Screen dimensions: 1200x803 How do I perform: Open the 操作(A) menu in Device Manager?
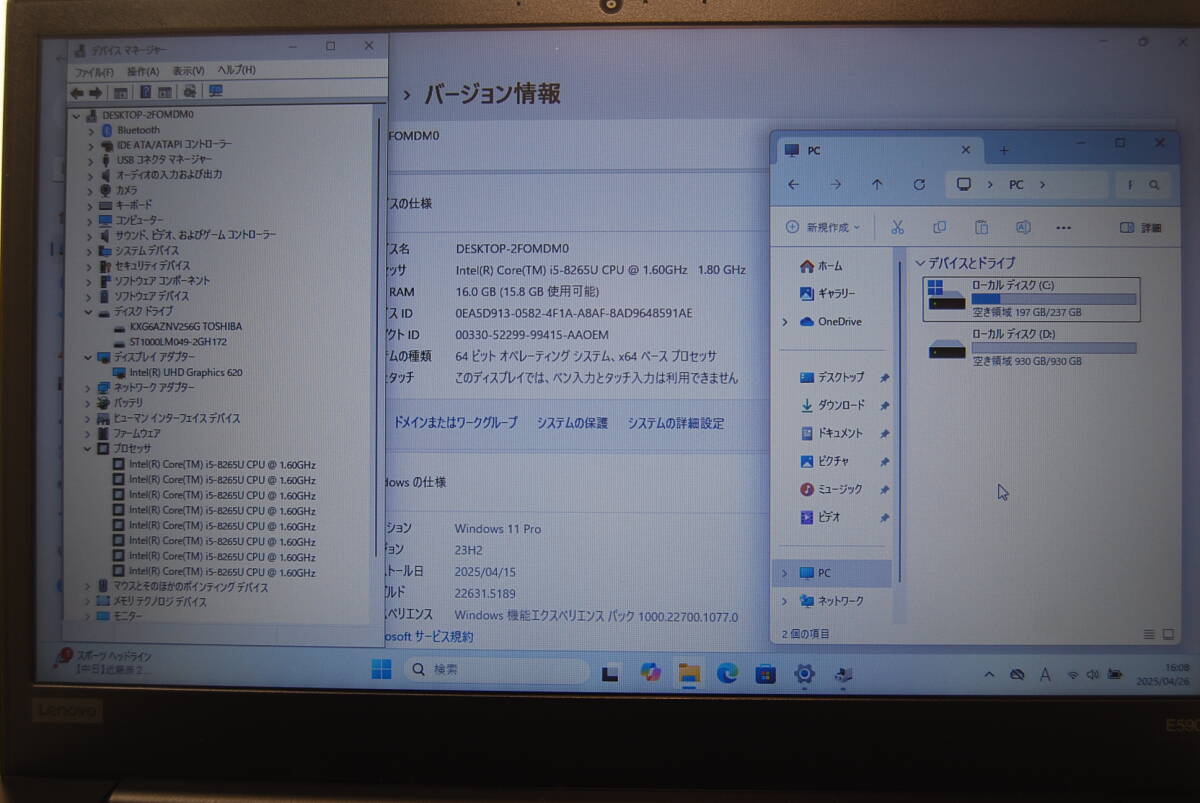coord(142,71)
